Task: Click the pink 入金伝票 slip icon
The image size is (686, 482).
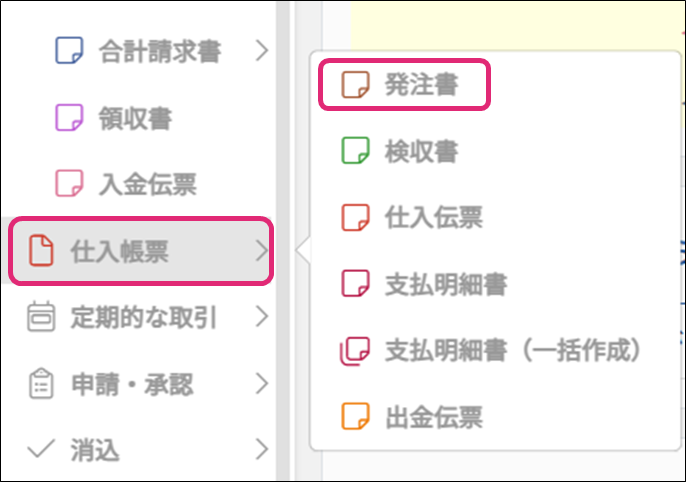Action: point(68,184)
